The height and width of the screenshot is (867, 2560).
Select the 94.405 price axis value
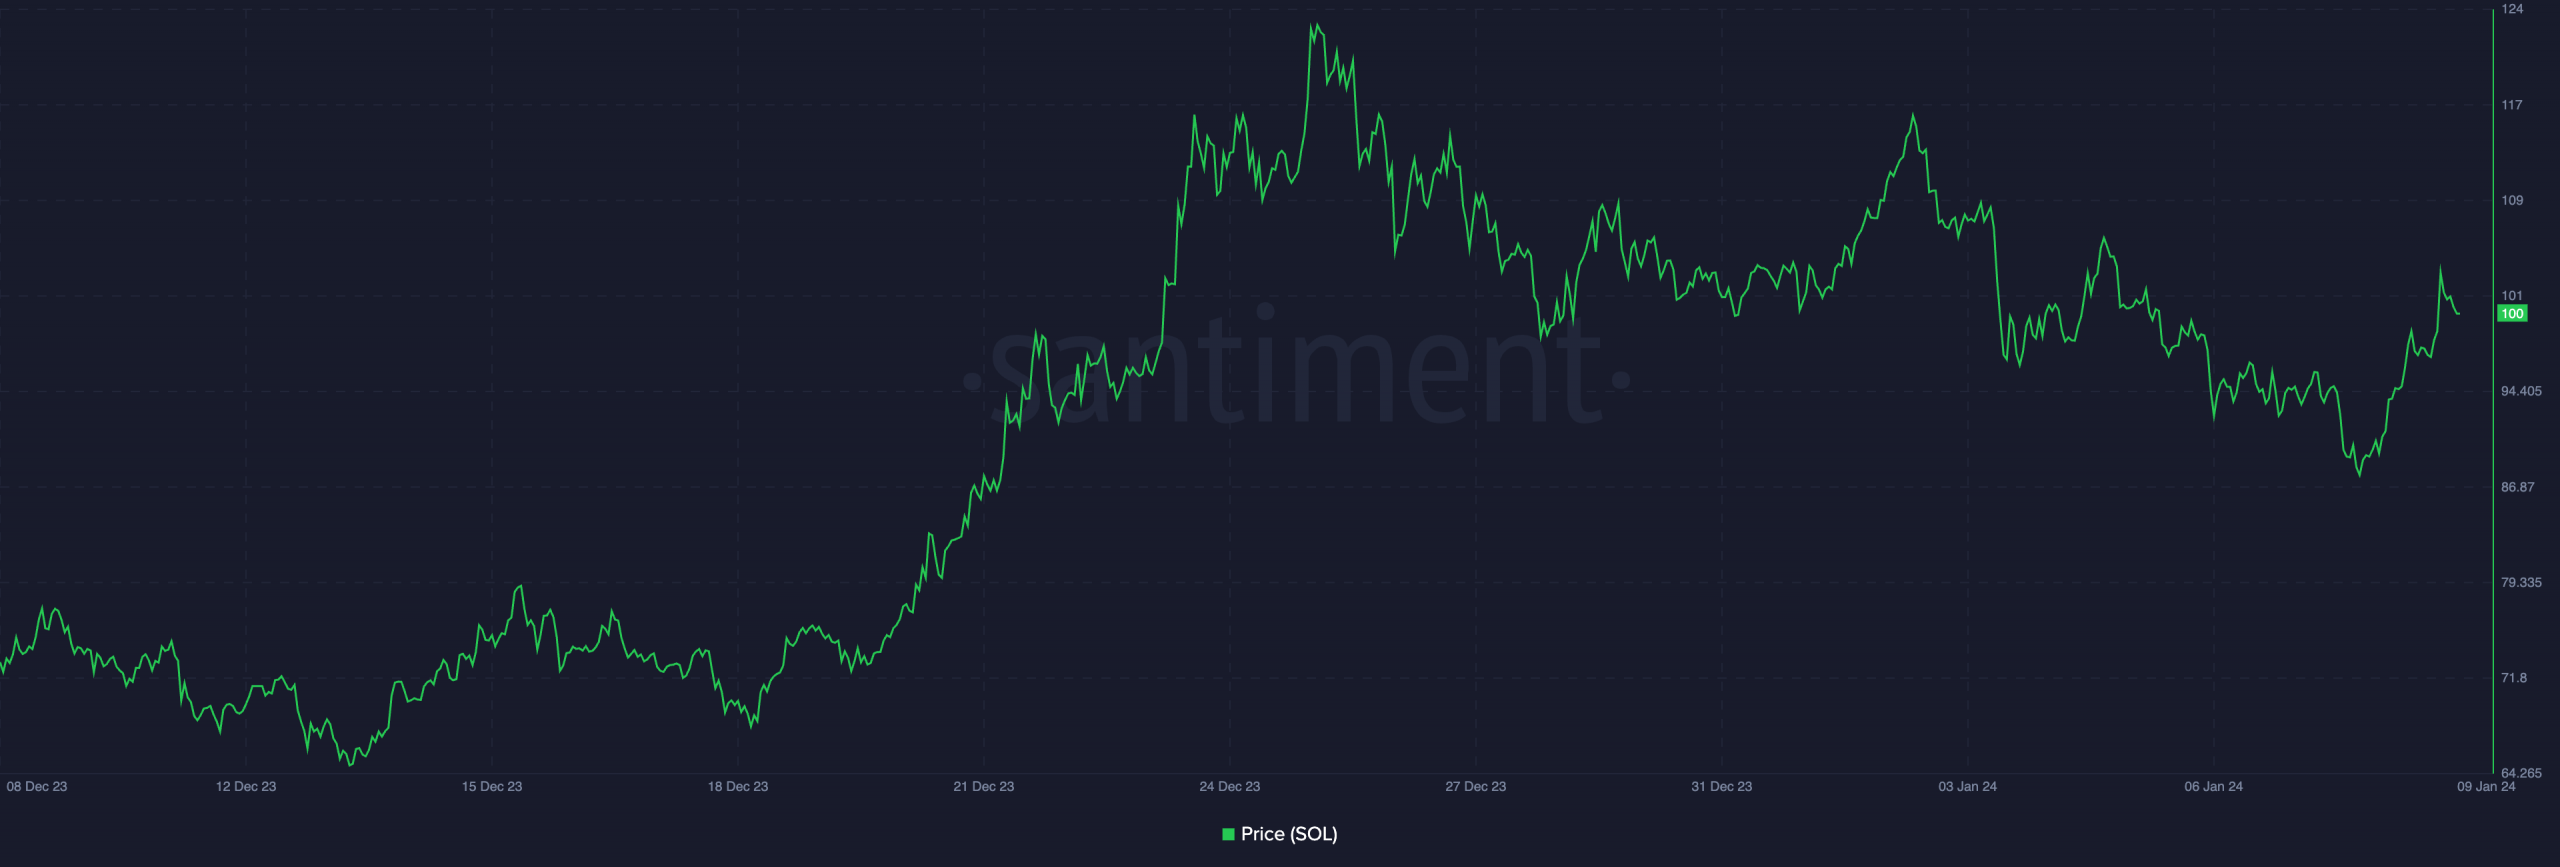coord(2521,391)
